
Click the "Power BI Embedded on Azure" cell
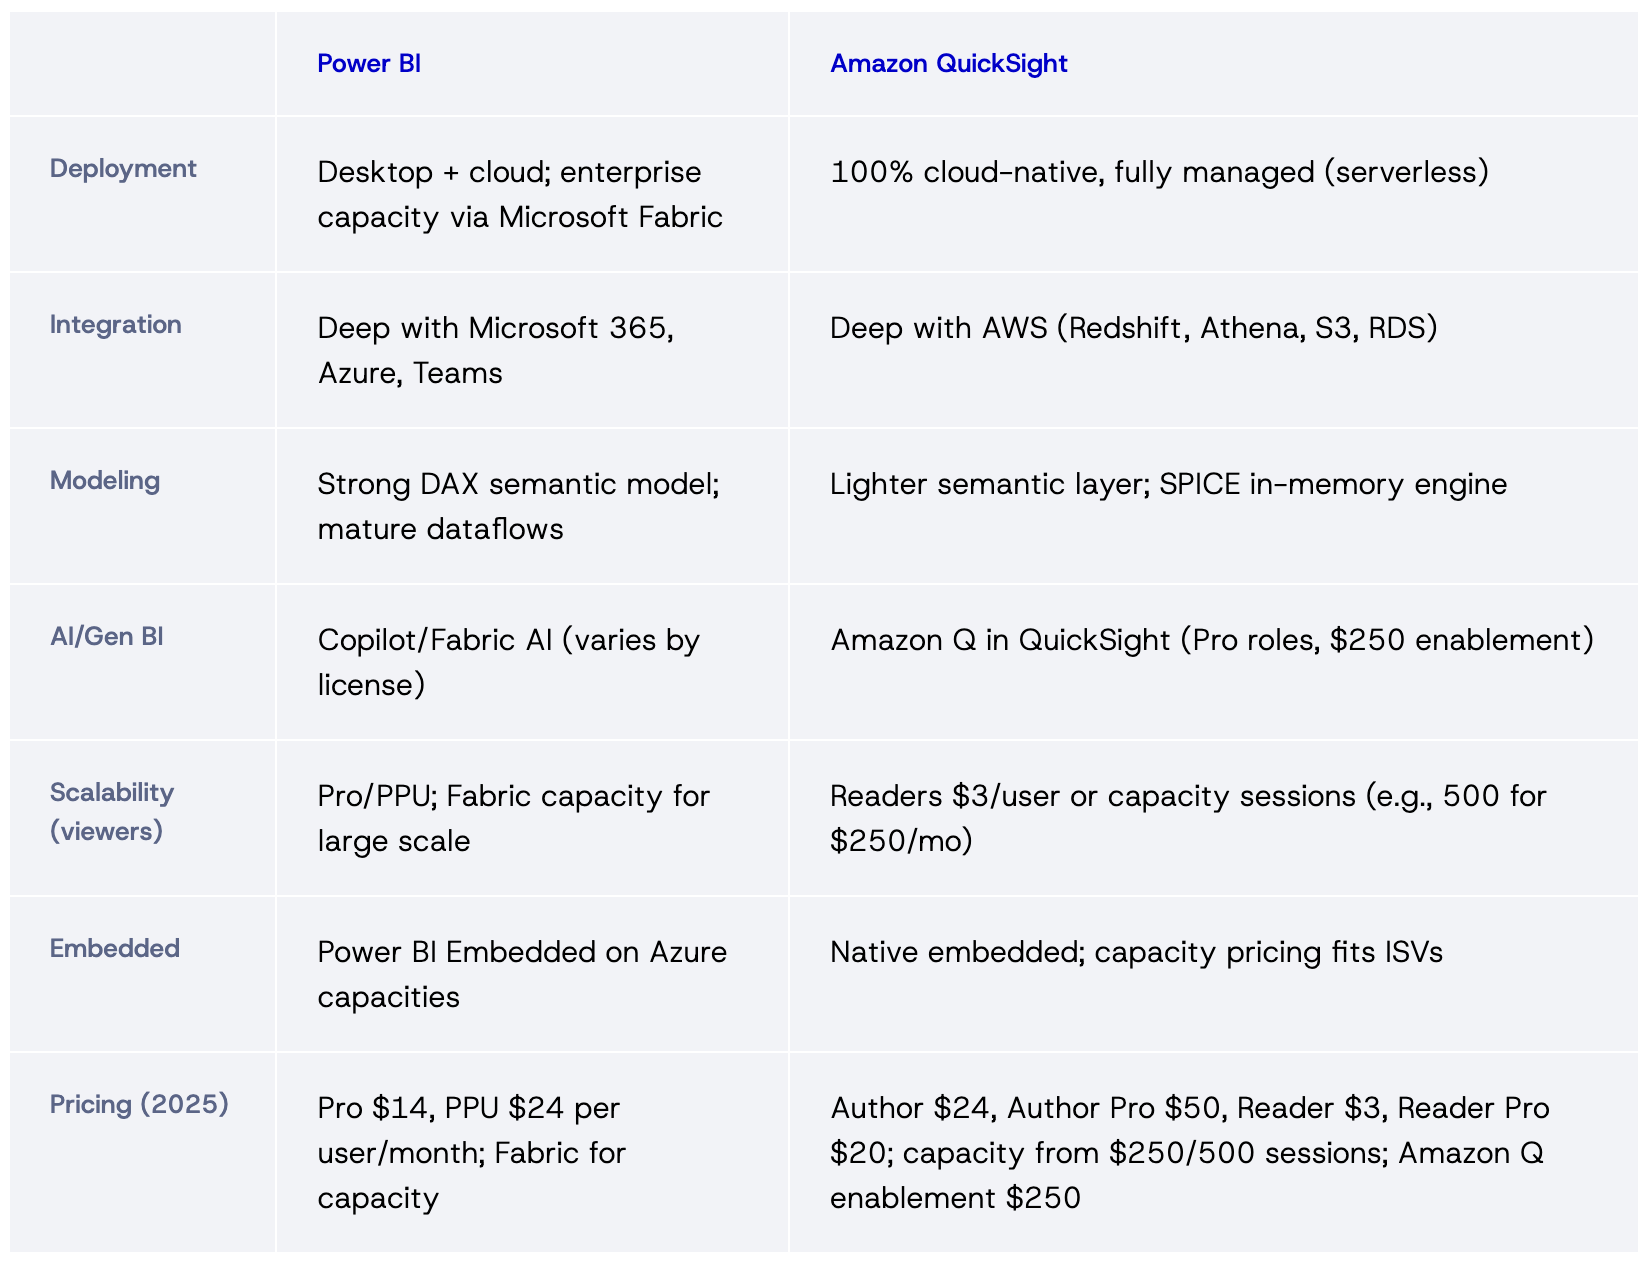(522, 974)
